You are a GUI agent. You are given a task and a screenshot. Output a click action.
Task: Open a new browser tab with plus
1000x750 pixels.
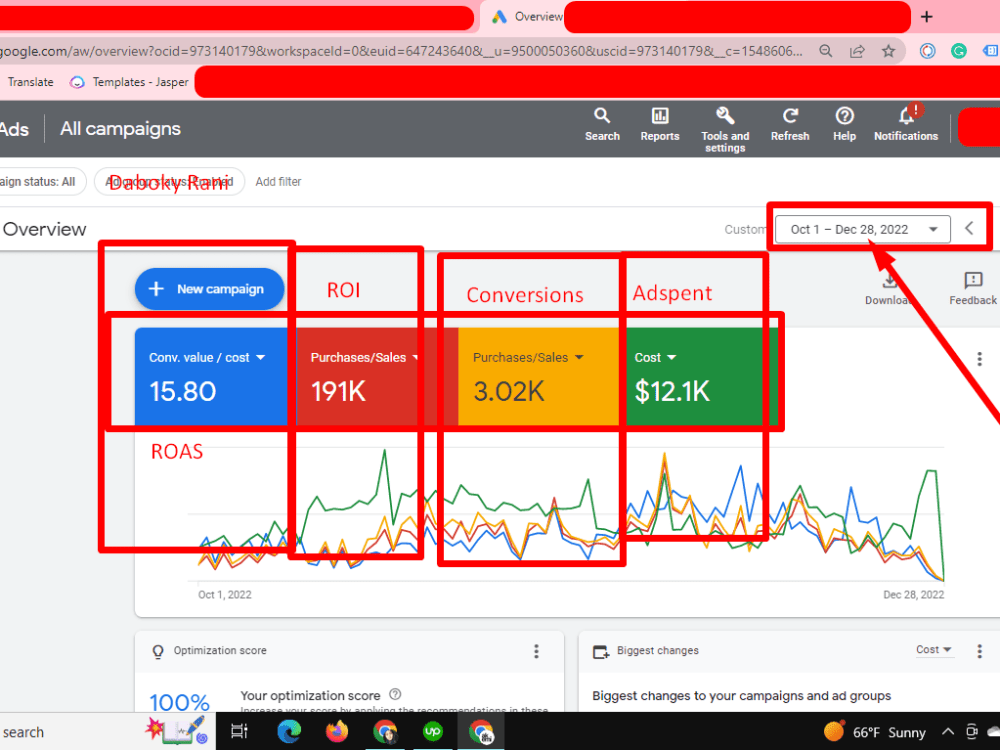(927, 17)
